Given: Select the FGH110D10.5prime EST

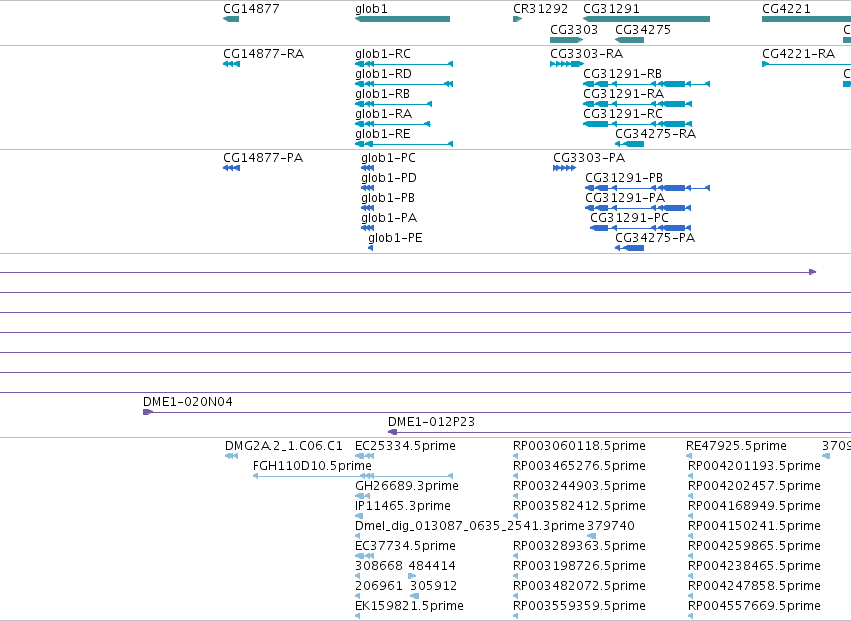Looking at the screenshot, I should (353, 476).
